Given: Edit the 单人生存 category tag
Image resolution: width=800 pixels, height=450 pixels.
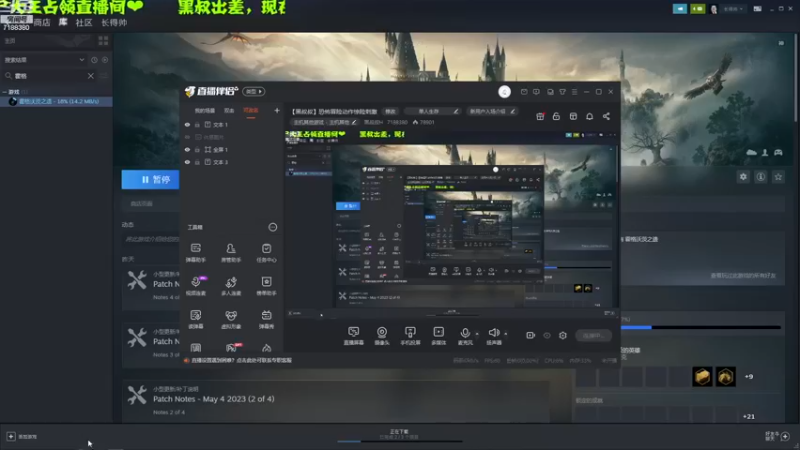Looking at the screenshot, I should pos(432,111).
